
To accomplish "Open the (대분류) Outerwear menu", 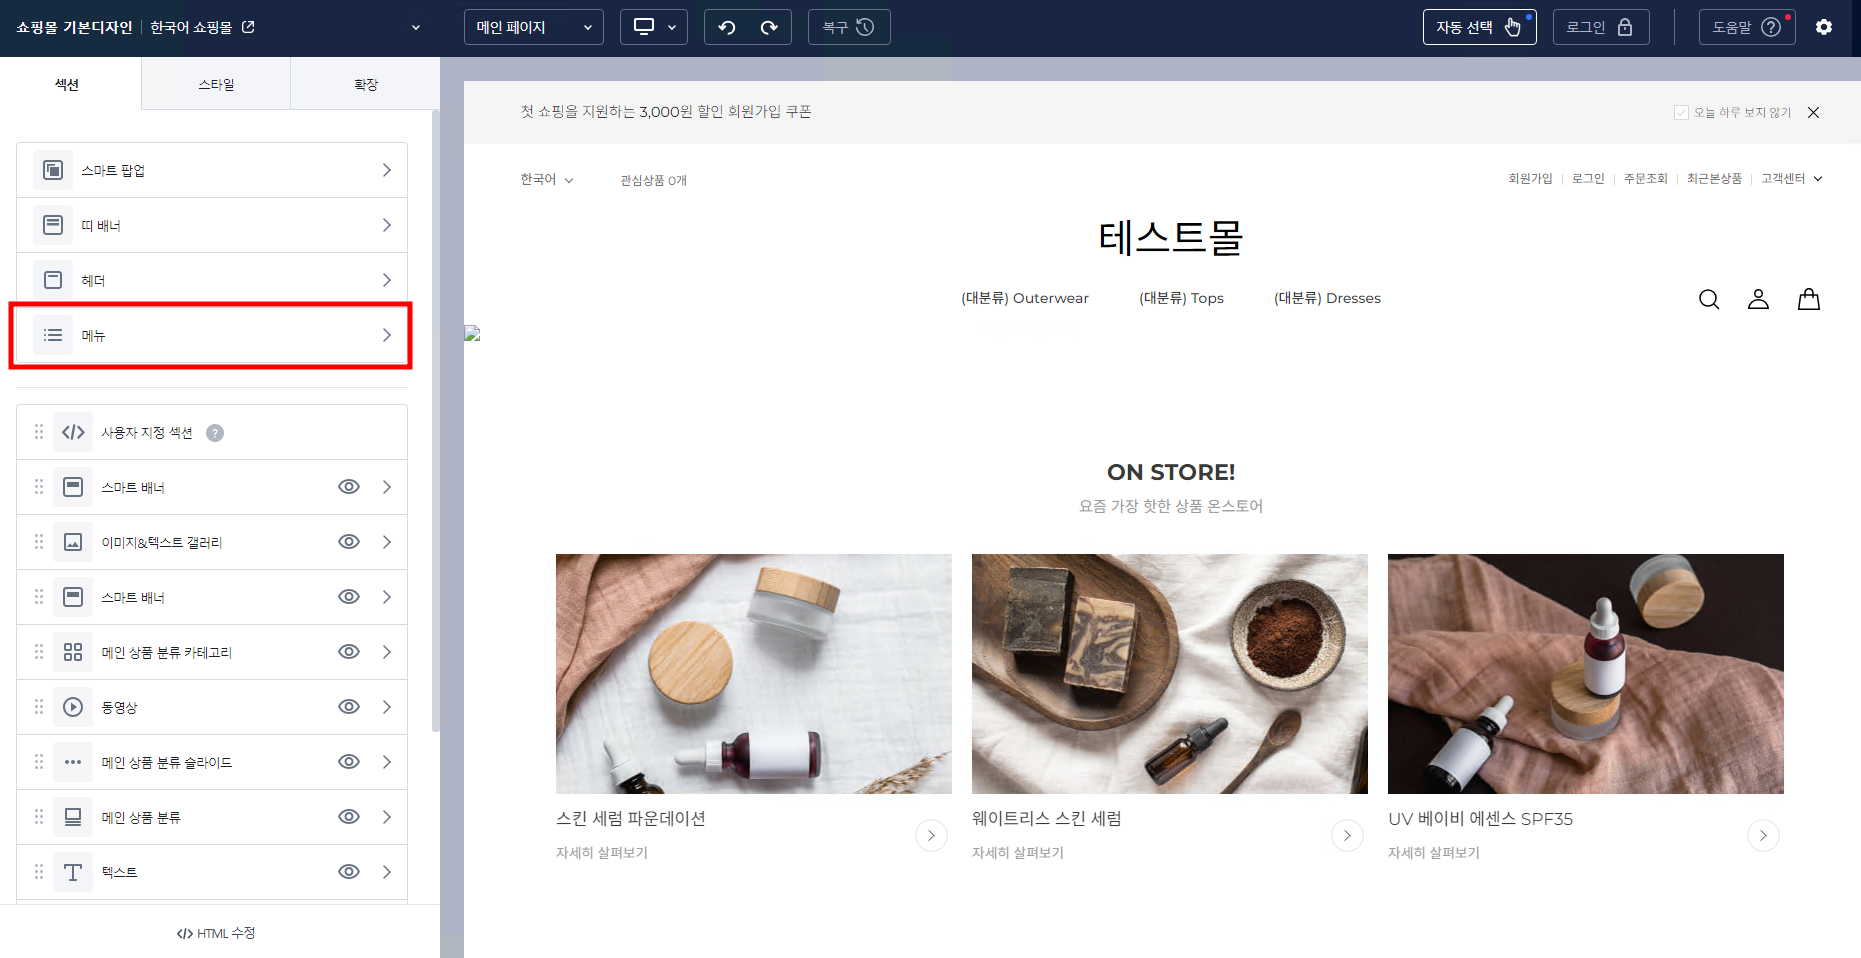I will 1025,298.
